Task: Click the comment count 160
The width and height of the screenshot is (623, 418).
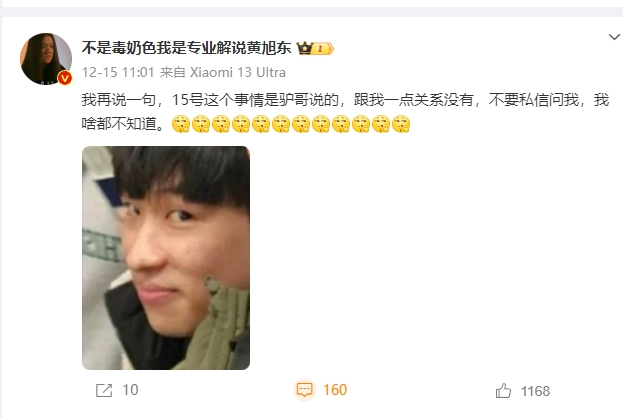Action: (335, 390)
